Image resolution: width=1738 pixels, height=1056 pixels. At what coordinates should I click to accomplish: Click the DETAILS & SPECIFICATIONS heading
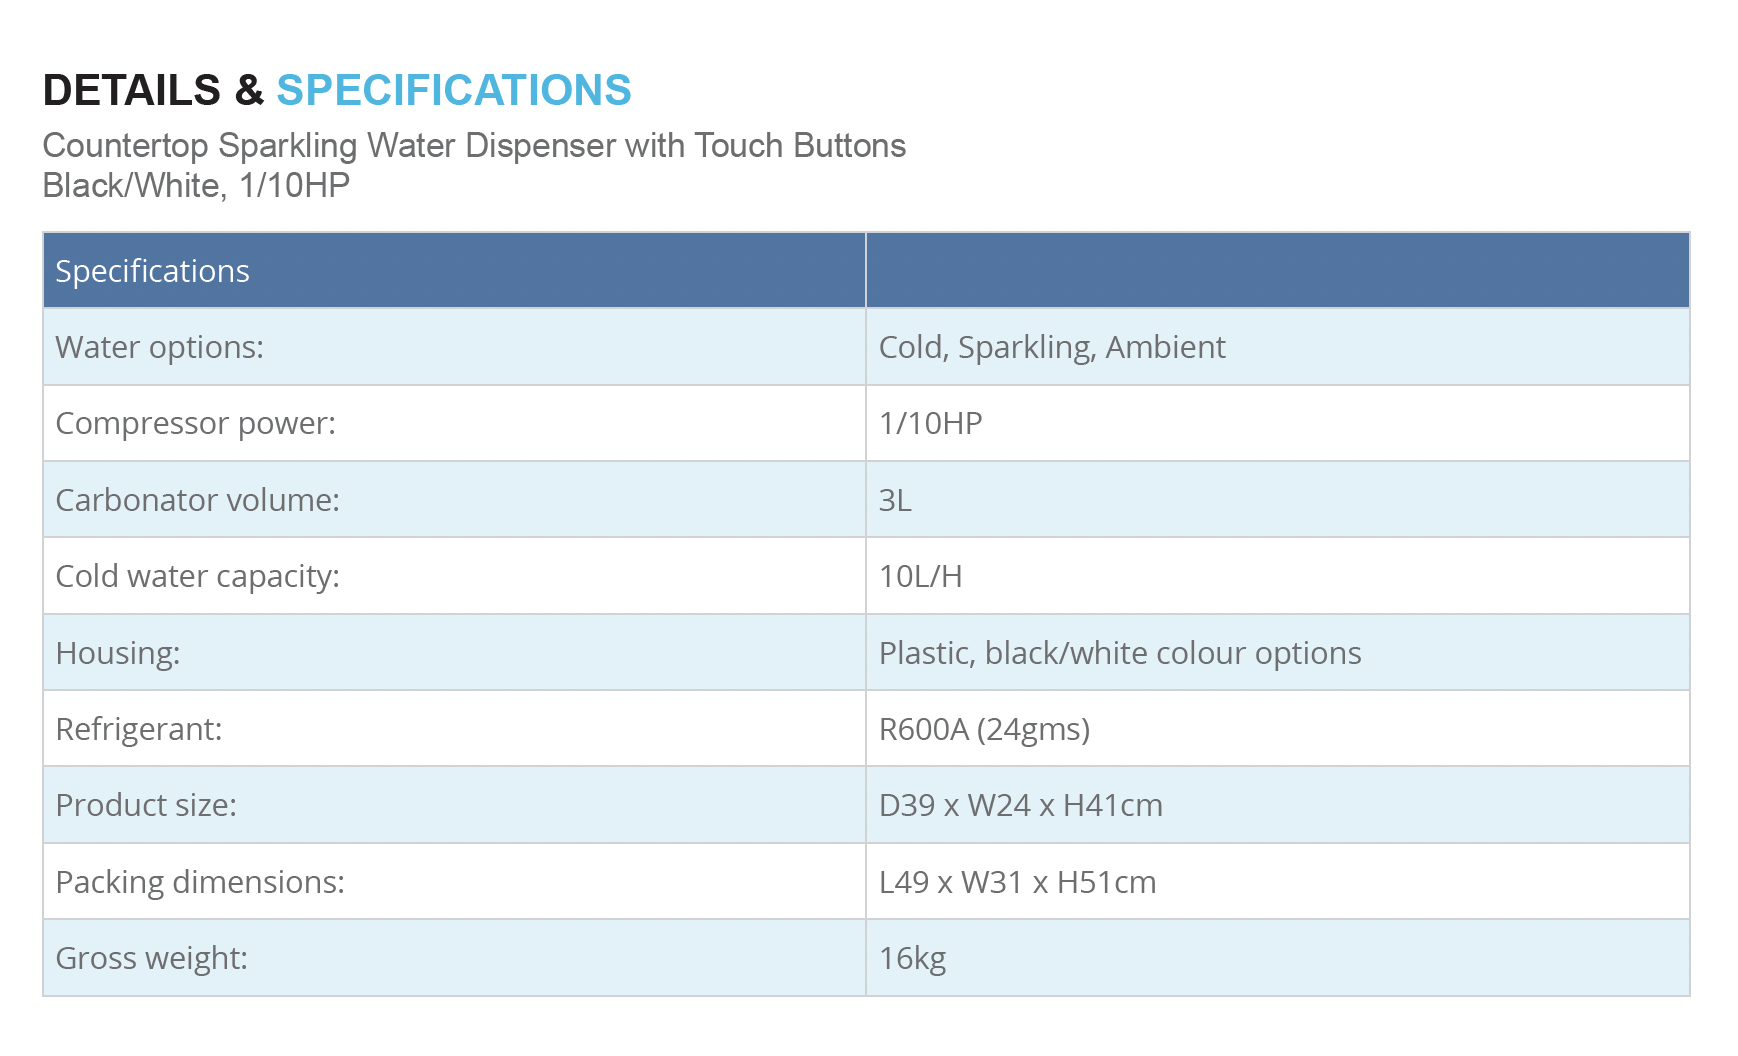click(x=337, y=90)
